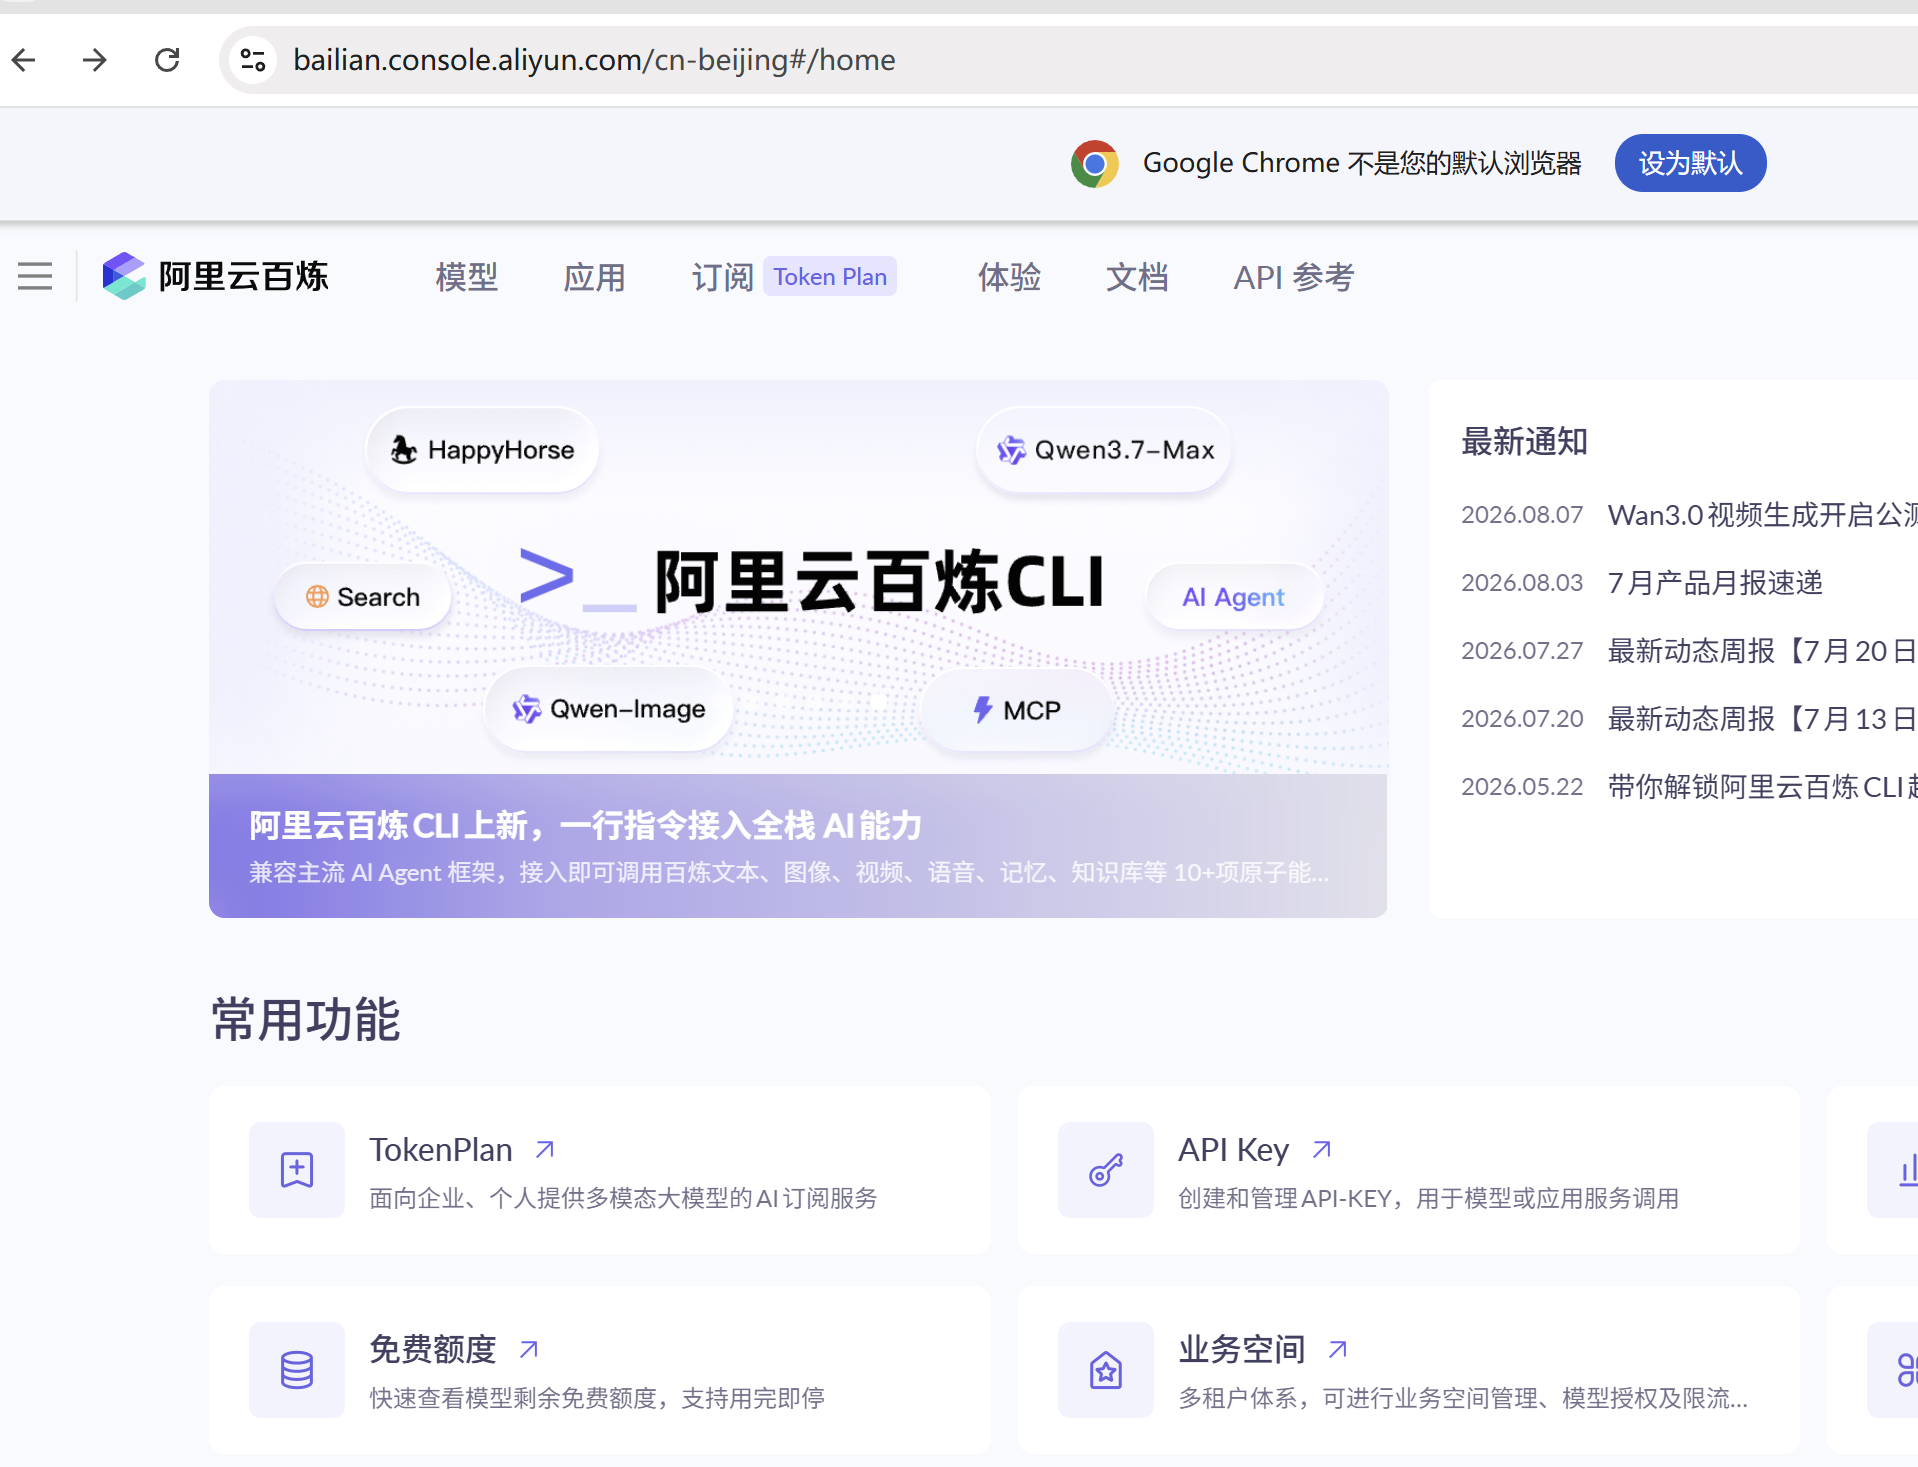Click the TokenPlan description text
Viewport: 1918px width, 1467px height.
tap(623, 1198)
